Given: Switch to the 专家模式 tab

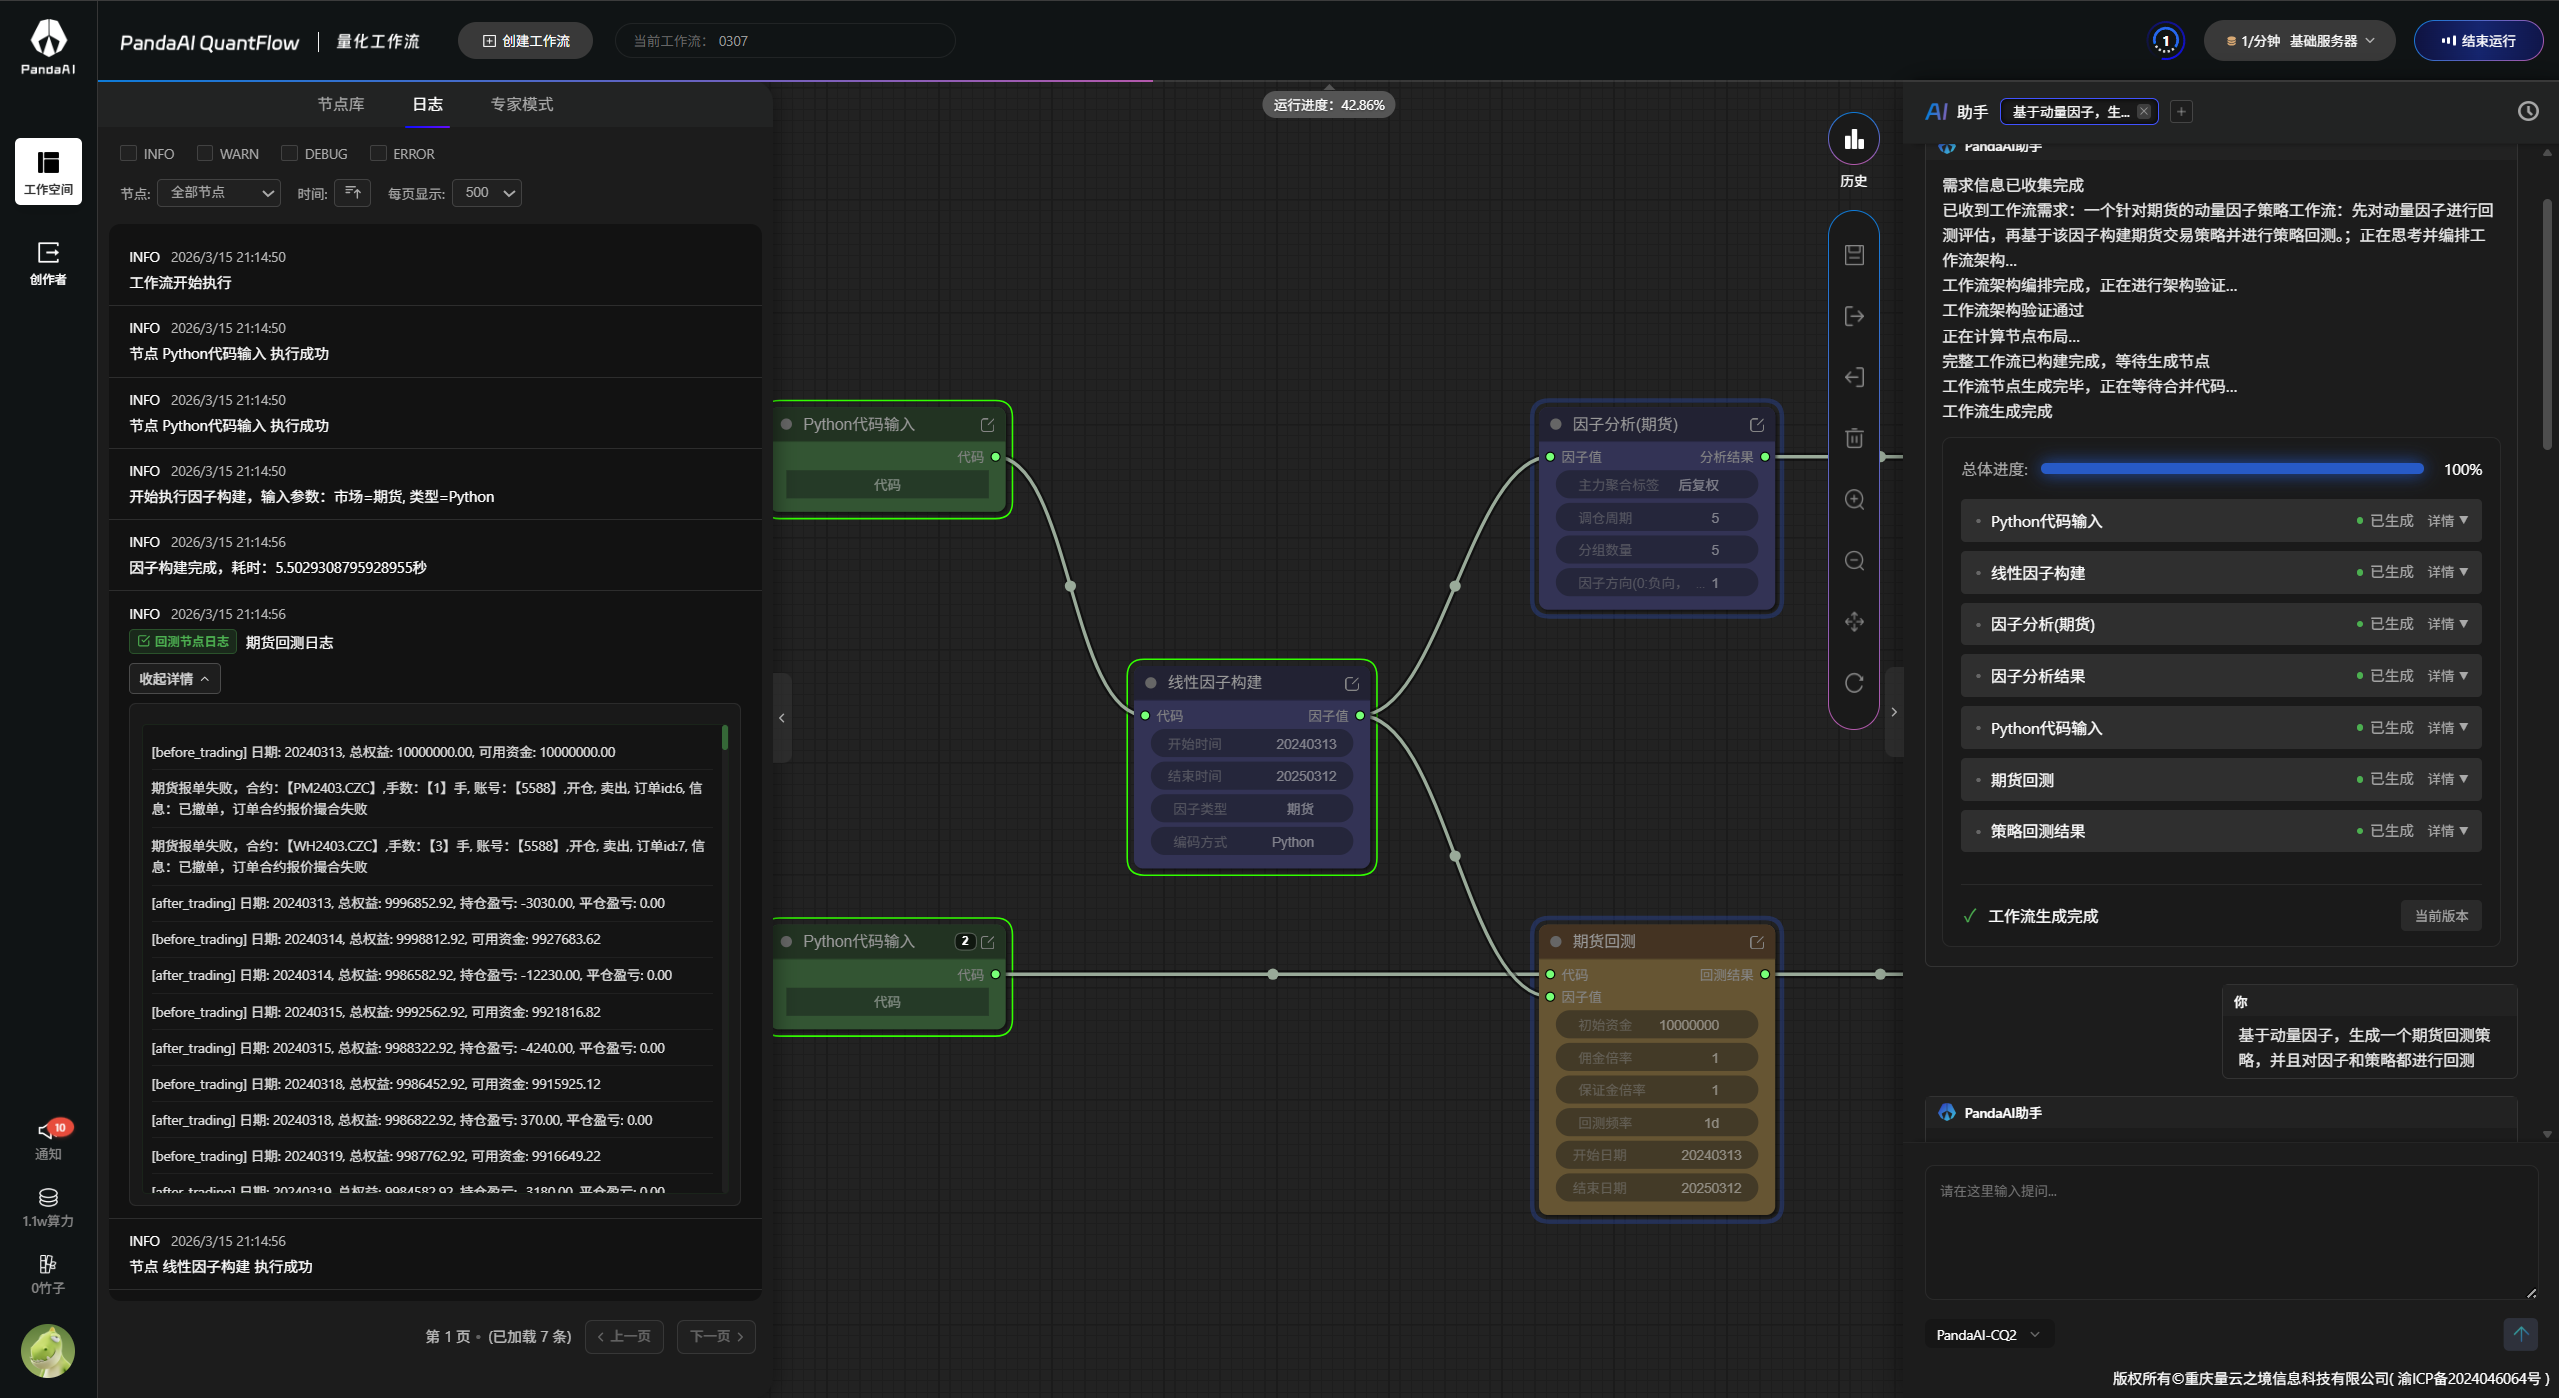Looking at the screenshot, I should (x=522, y=104).
